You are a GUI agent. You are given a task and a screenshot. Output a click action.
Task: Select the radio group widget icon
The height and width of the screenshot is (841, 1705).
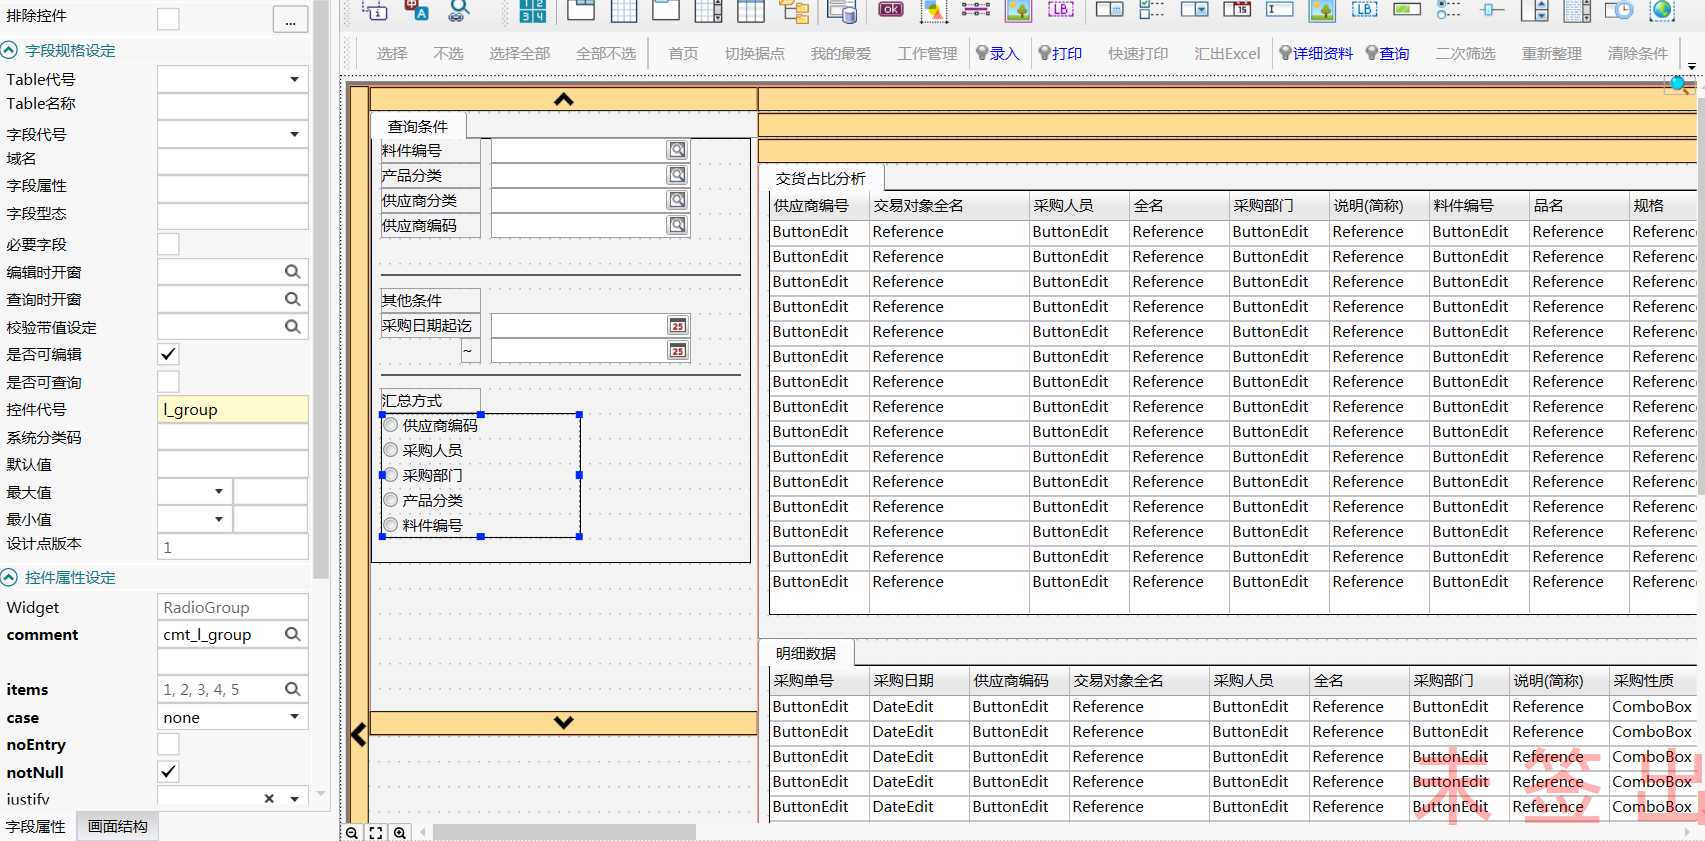1448,10
